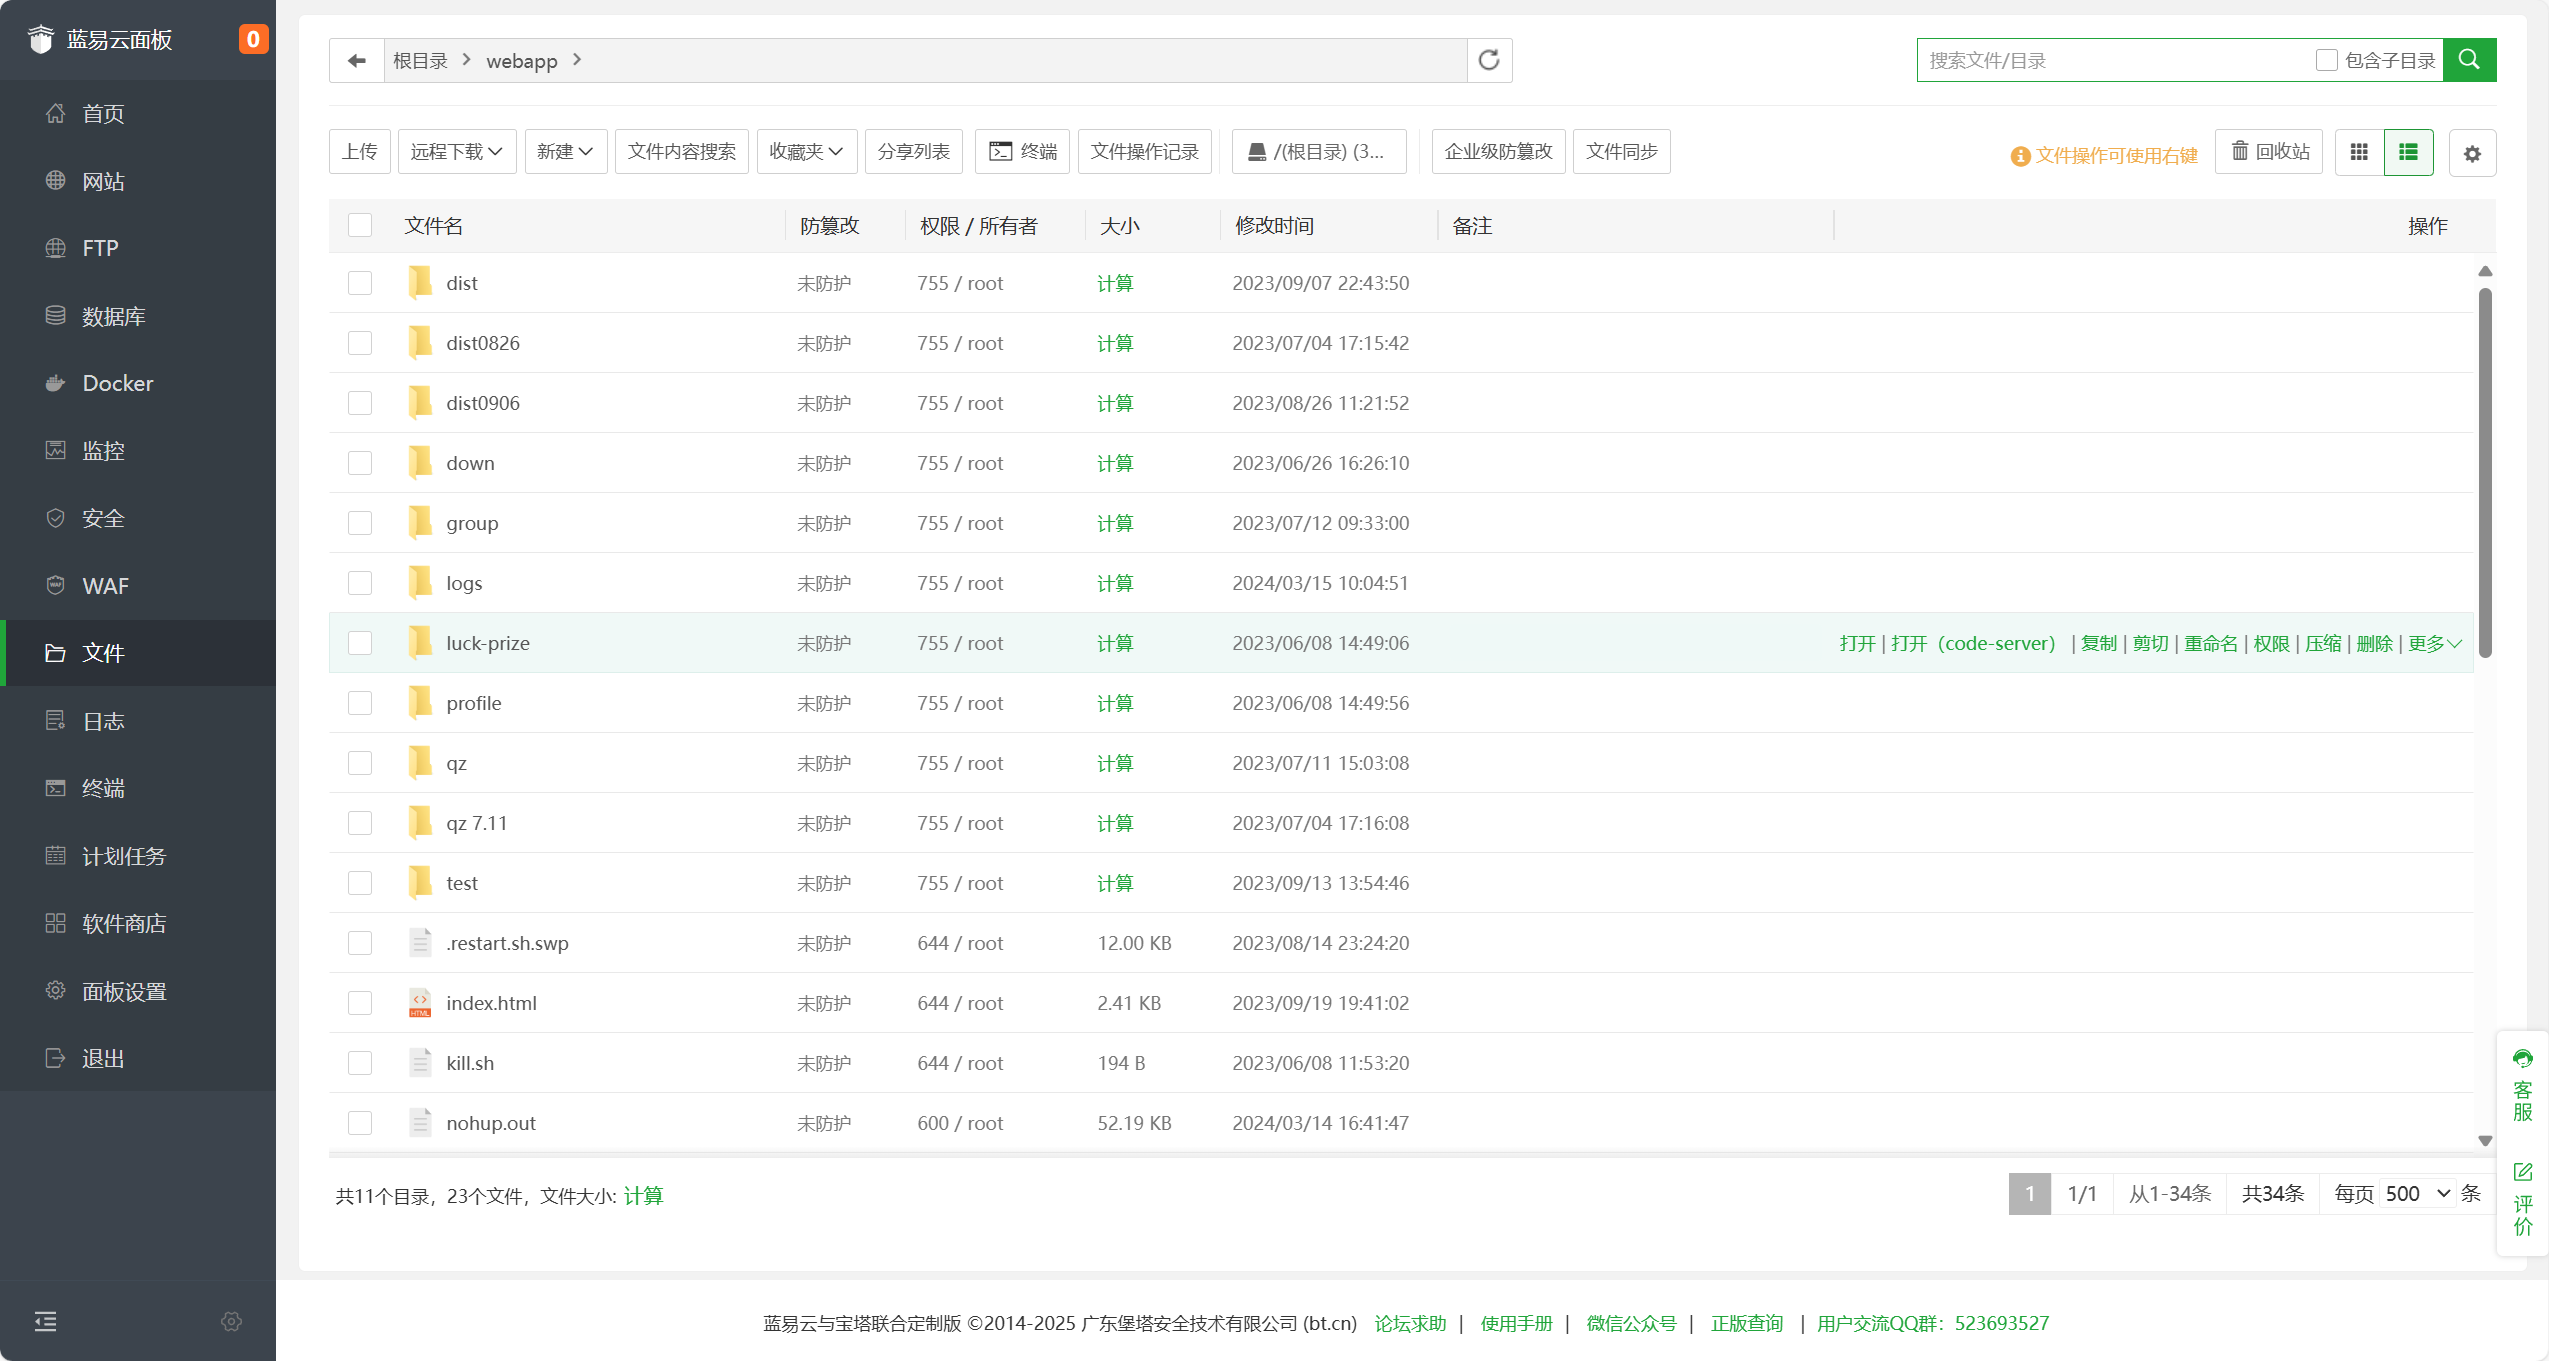Viewport: 2549px width, 1361px height.
Task: Open file content search (文件内容搜索)
Action: [x=681, y=151]
